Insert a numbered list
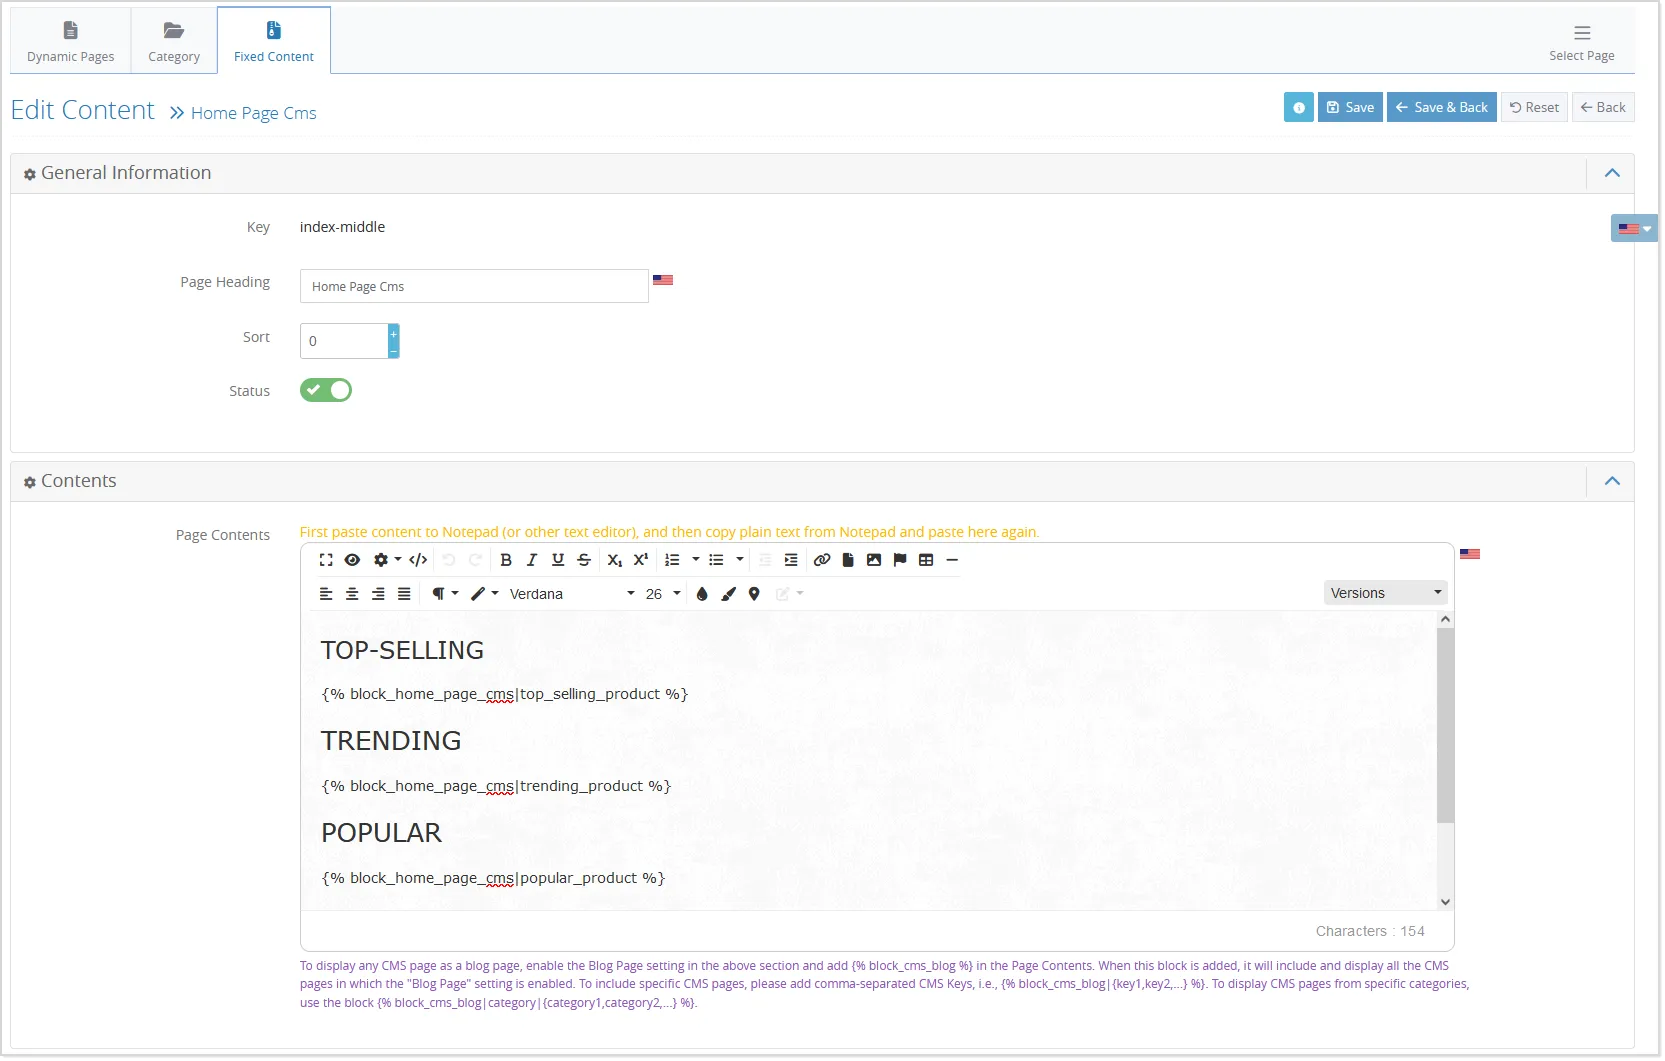1665x1061 pixels. point(672,561)
